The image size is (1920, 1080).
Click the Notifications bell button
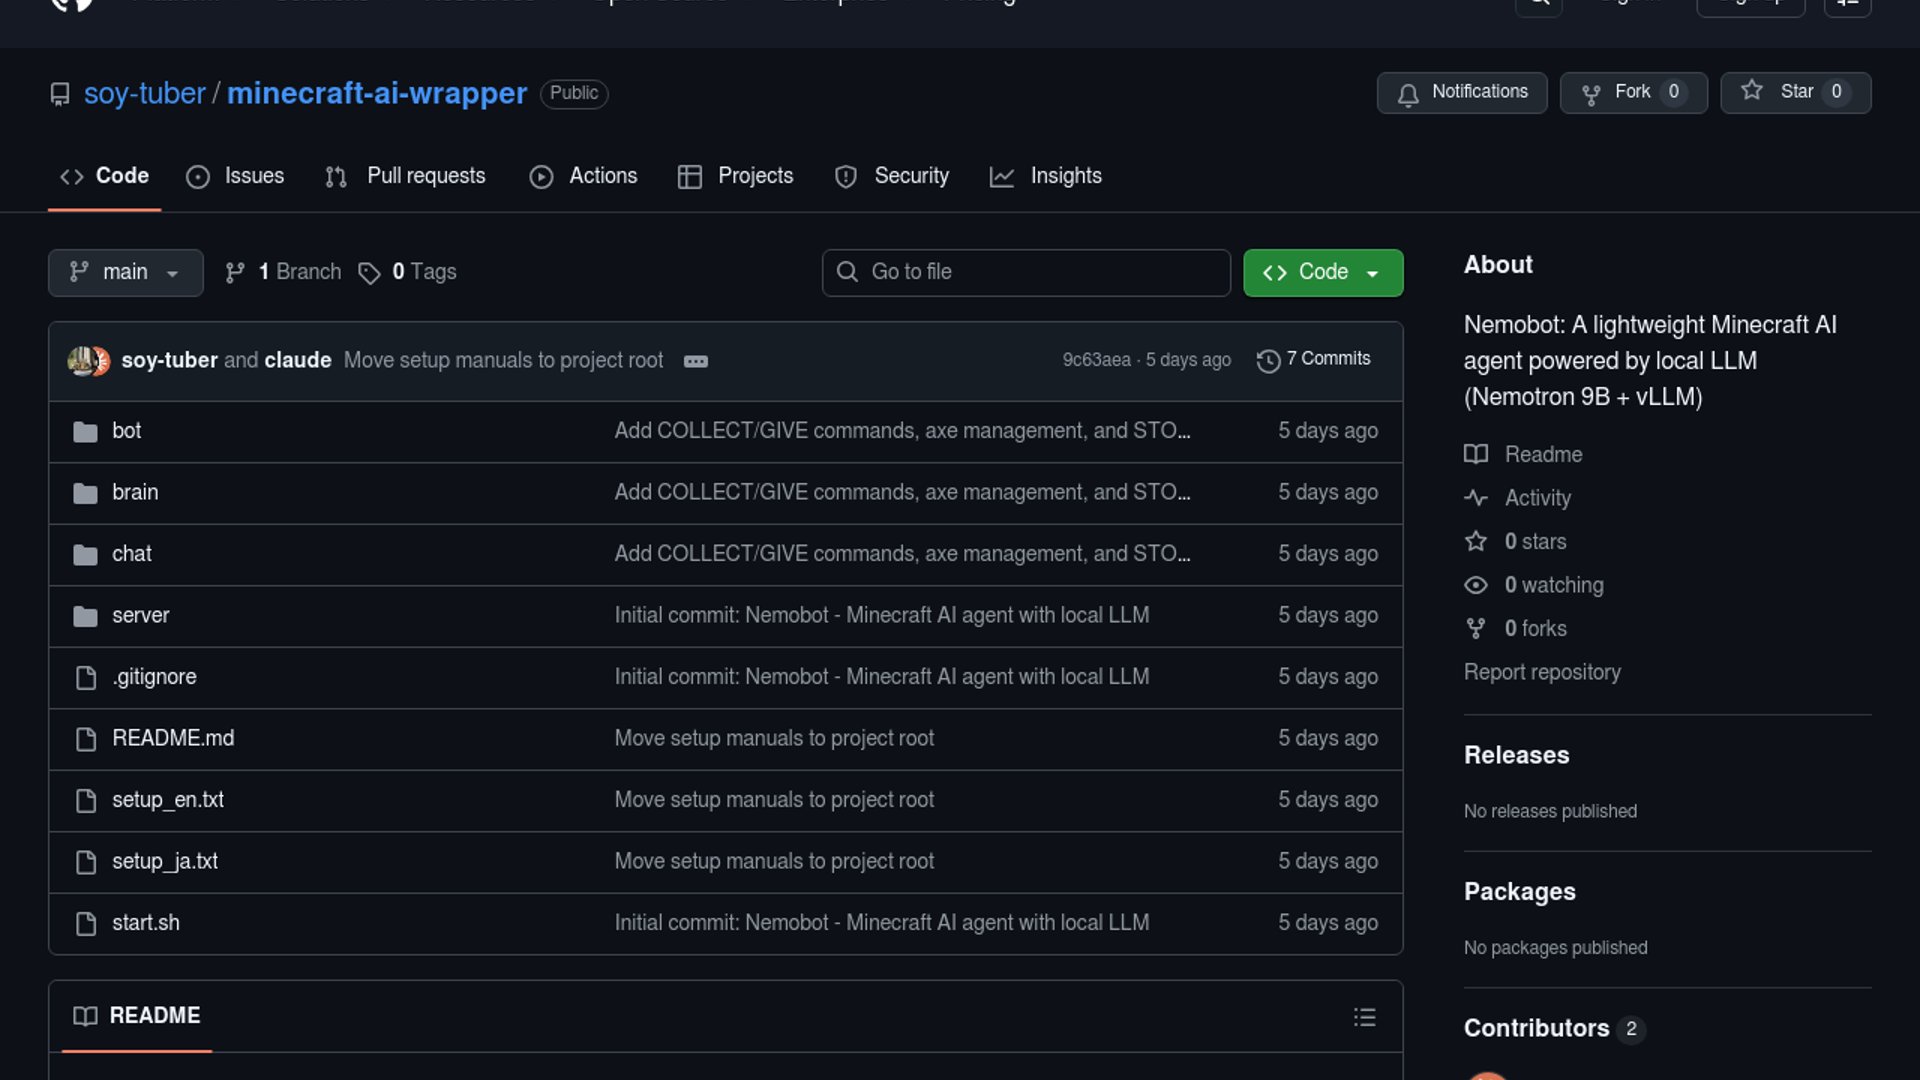[1461, 92]
